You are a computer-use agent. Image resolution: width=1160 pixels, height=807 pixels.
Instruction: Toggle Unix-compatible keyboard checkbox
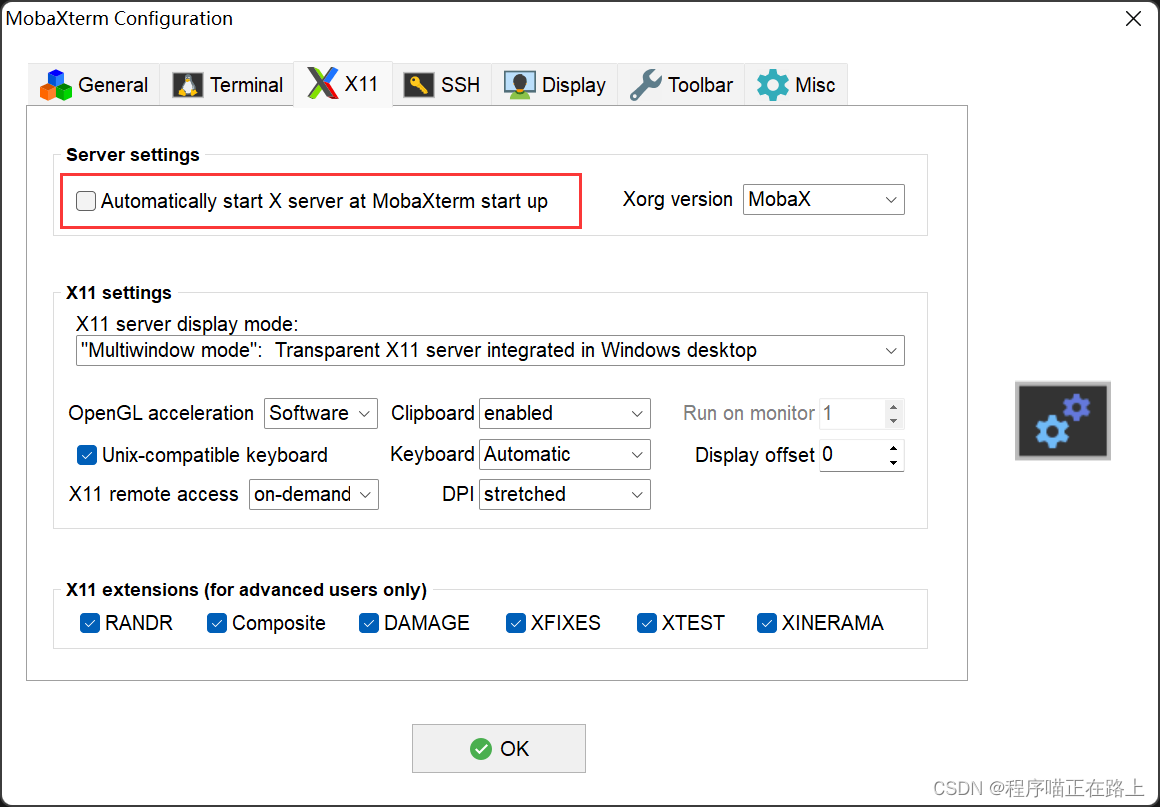click(x=87, y=455)
